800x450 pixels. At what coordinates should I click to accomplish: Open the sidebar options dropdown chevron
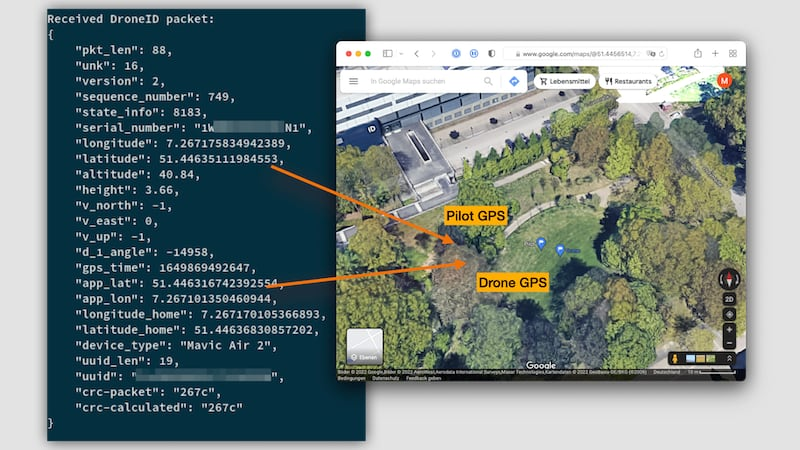401,54
